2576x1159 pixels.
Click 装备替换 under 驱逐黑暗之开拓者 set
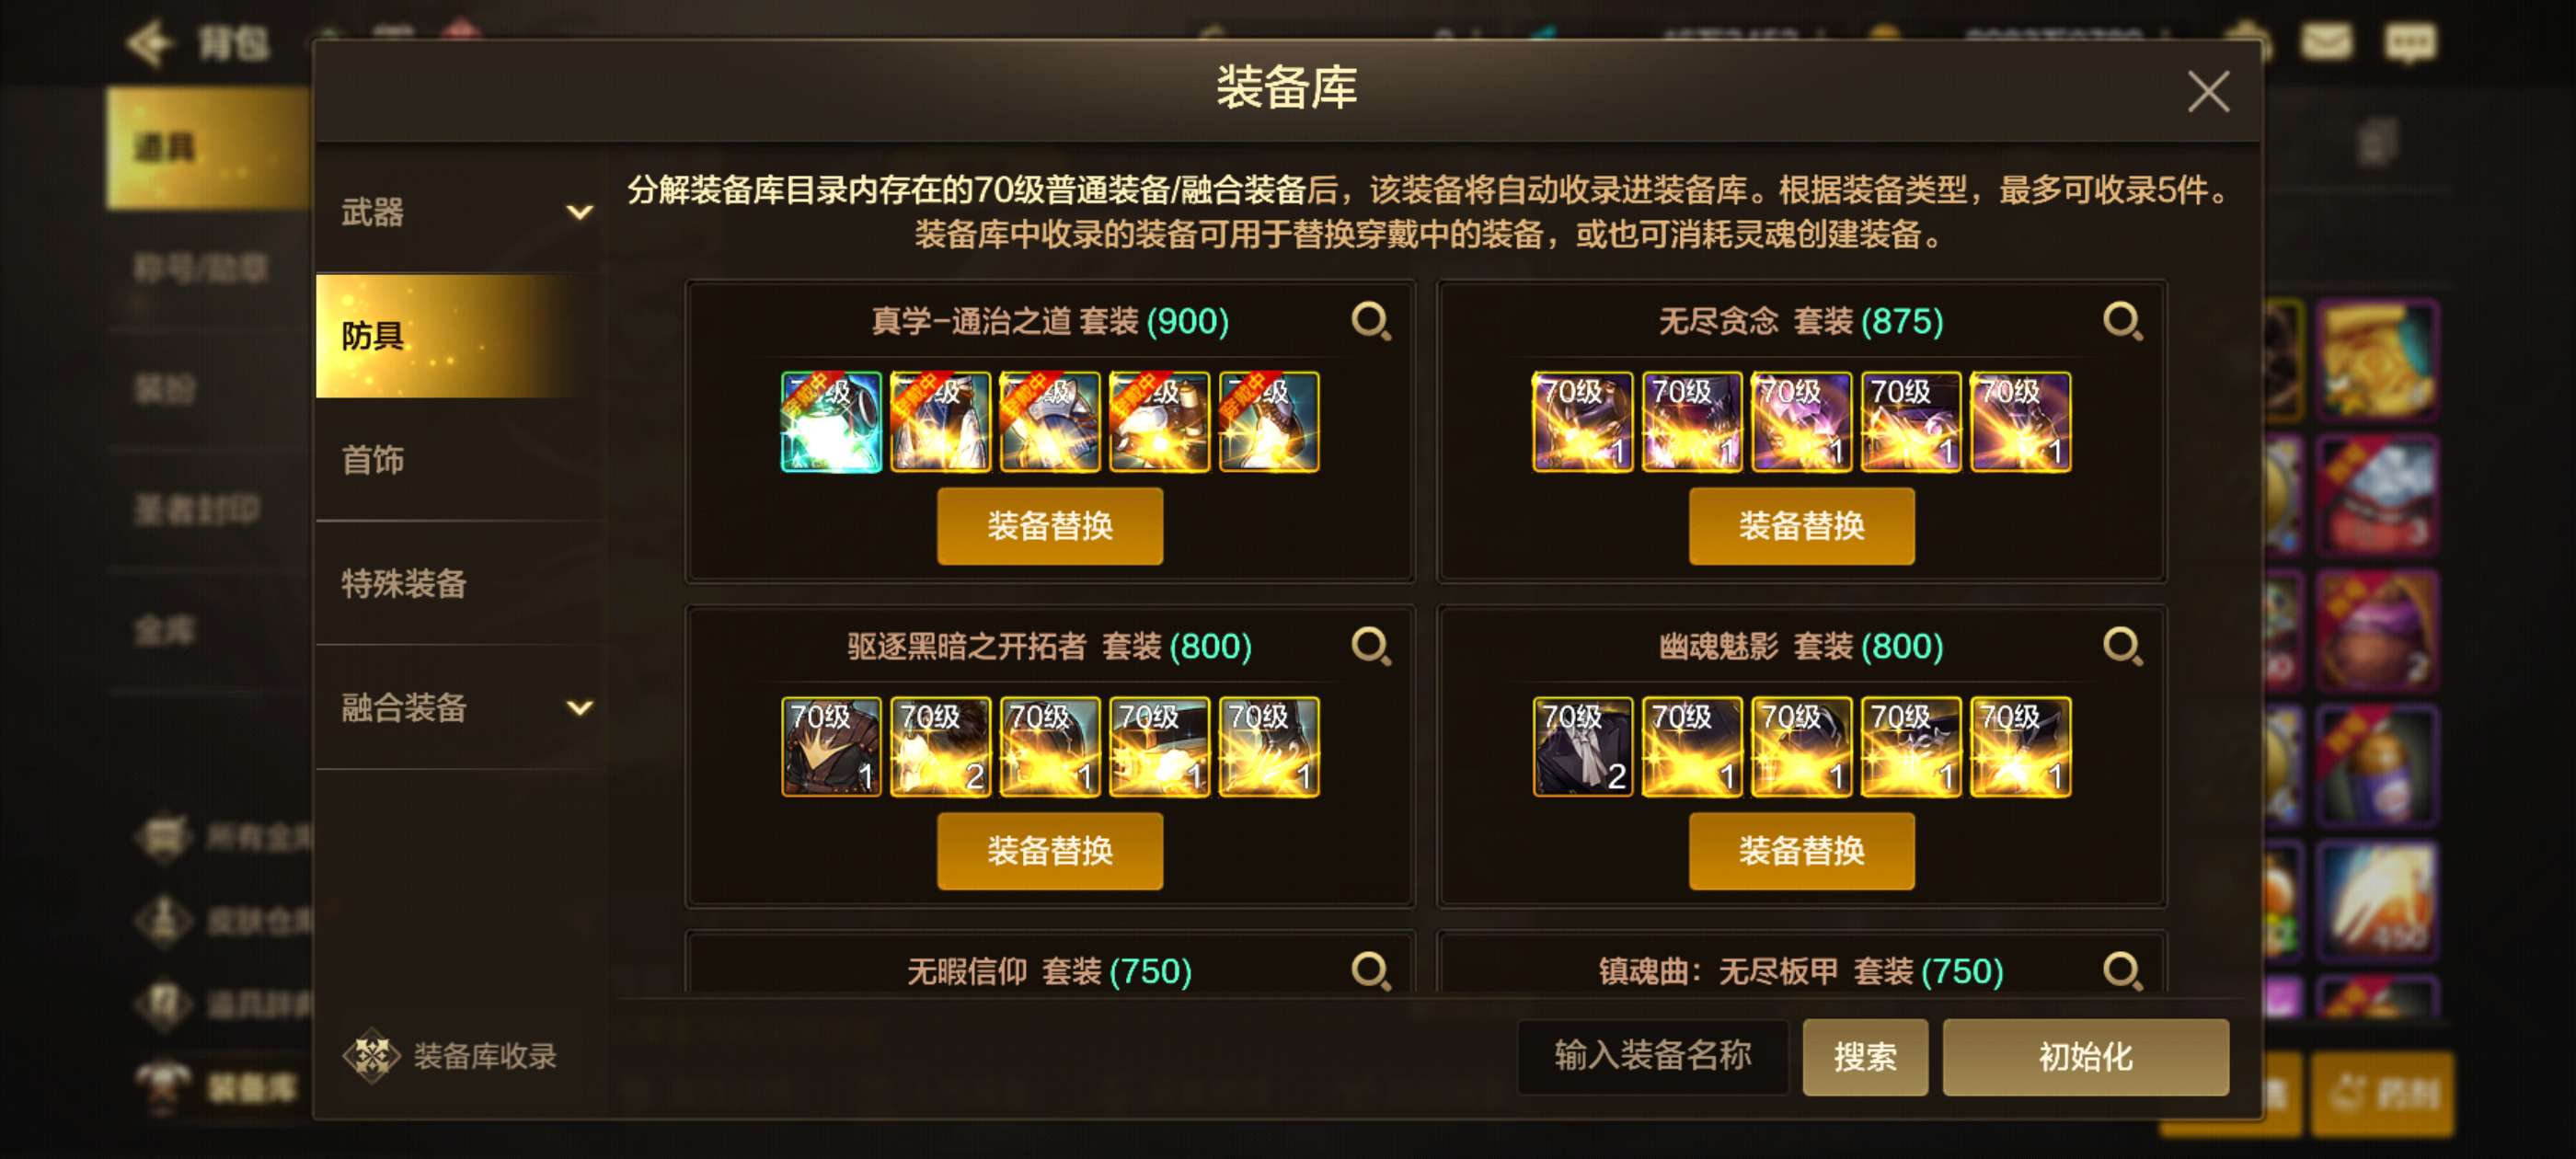pos(1049,851)
